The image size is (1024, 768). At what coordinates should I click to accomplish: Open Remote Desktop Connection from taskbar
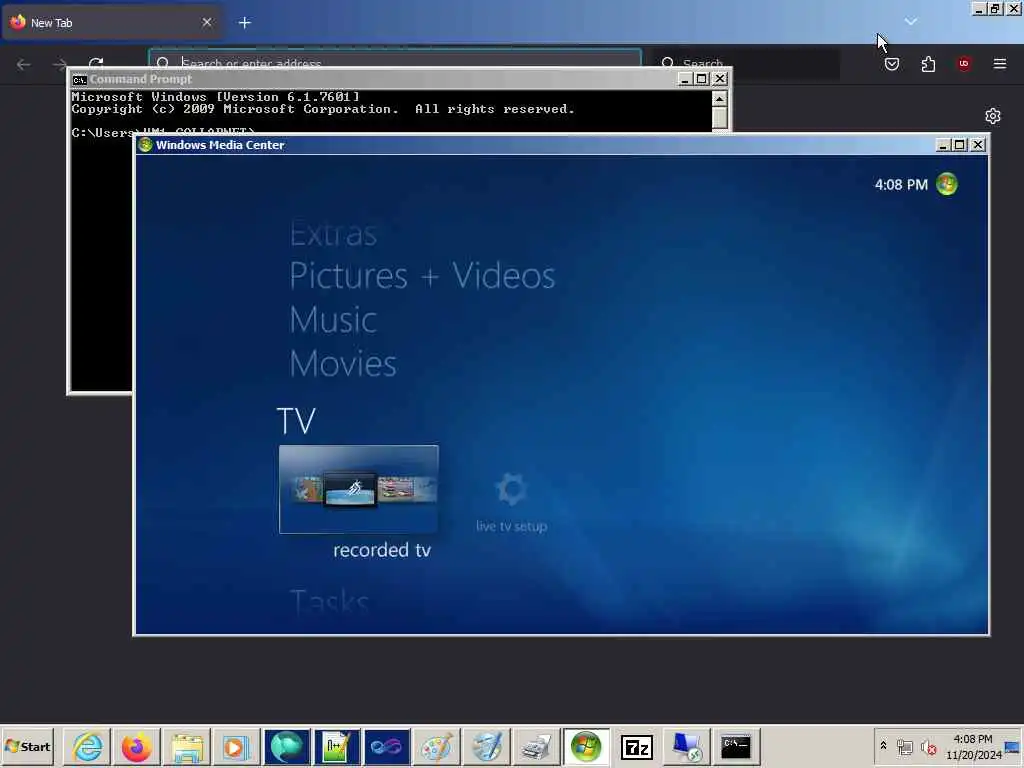(687, 746)
